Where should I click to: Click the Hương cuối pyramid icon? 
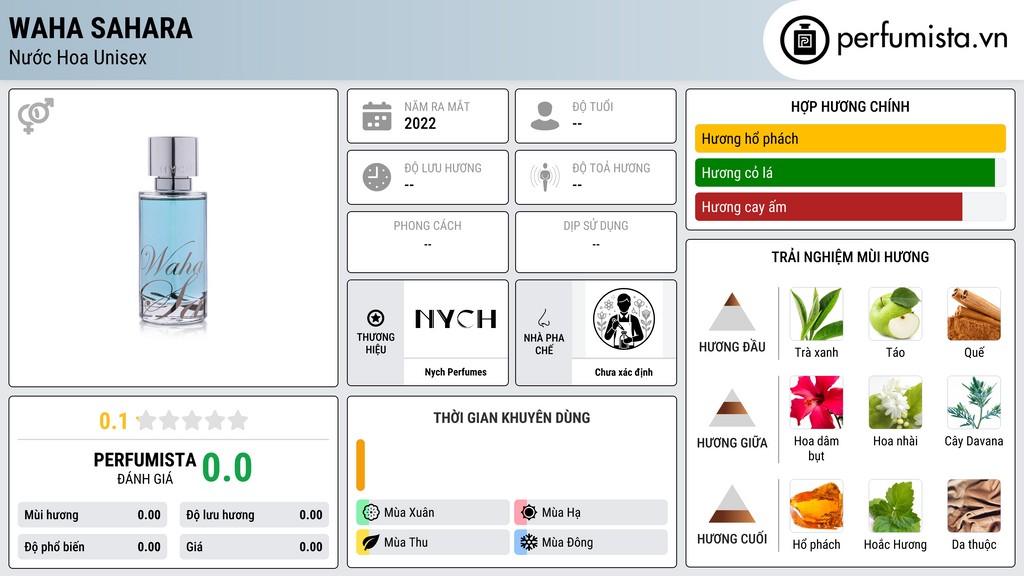[x=732, y=504]
